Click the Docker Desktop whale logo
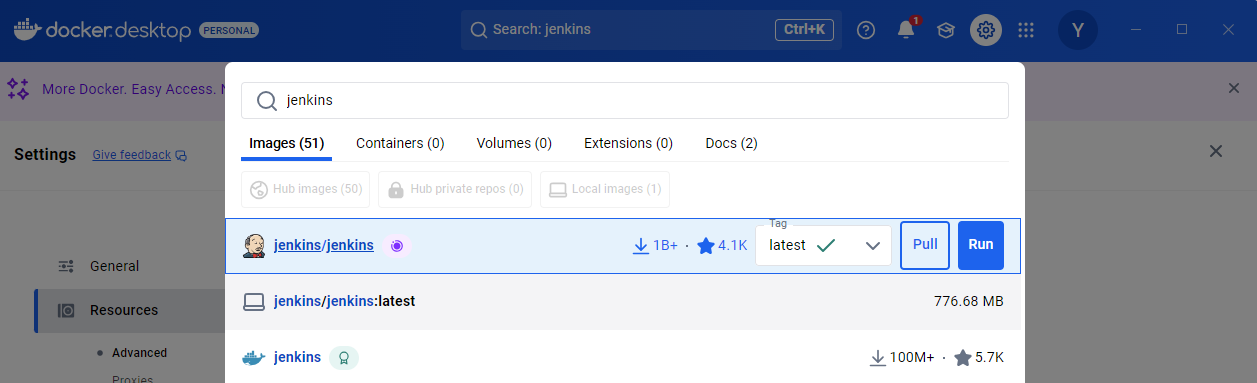Viewport: 1257px width, 383px height. coord(27,29)
